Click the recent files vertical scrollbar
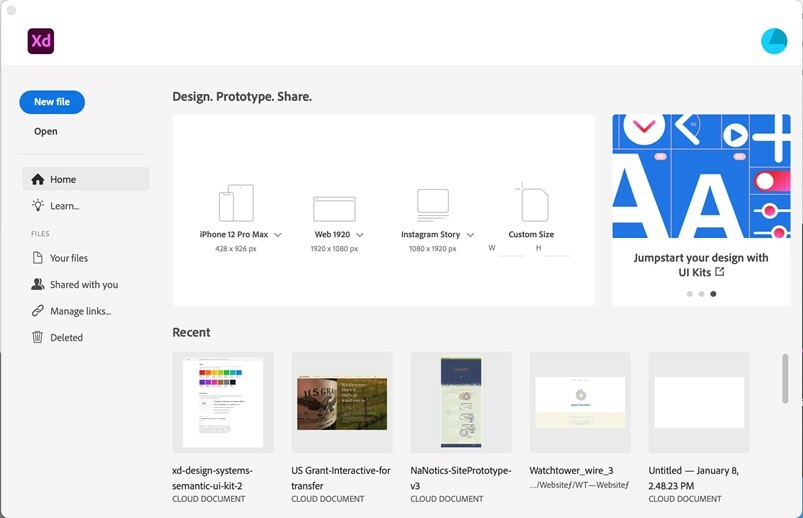The height and width of the screenshot is (518, 803). (x=785, y=379)
